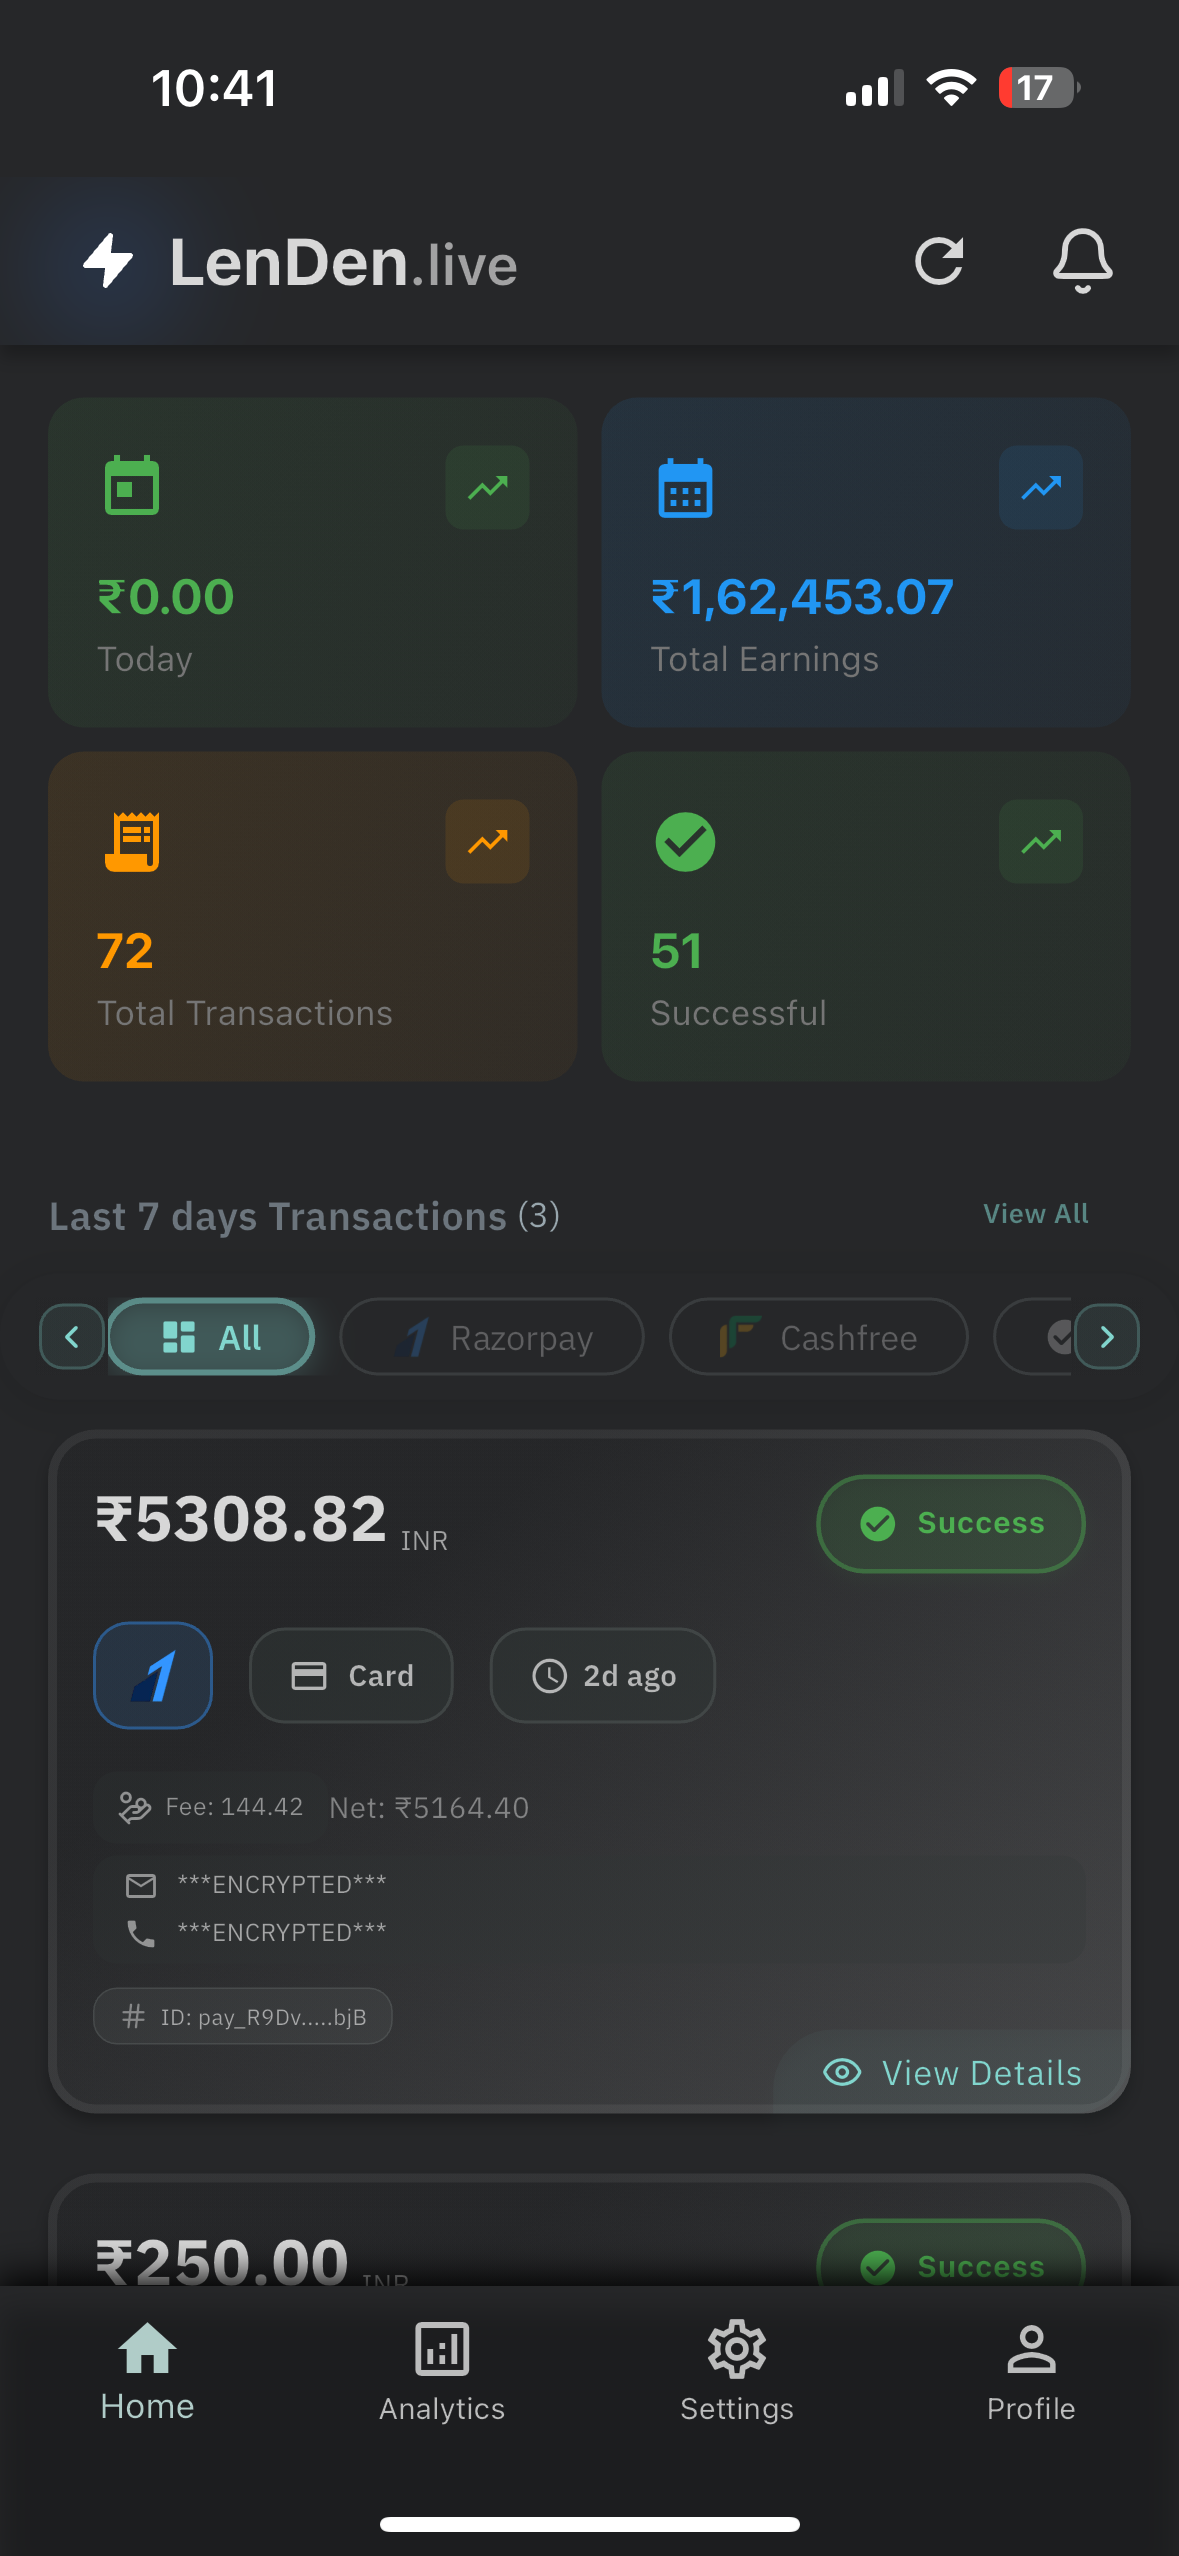Tap the Razorpay logo on ₹5308.82 transaction
This screenshot has width=1179, height=2556.
click(153, 1675)
